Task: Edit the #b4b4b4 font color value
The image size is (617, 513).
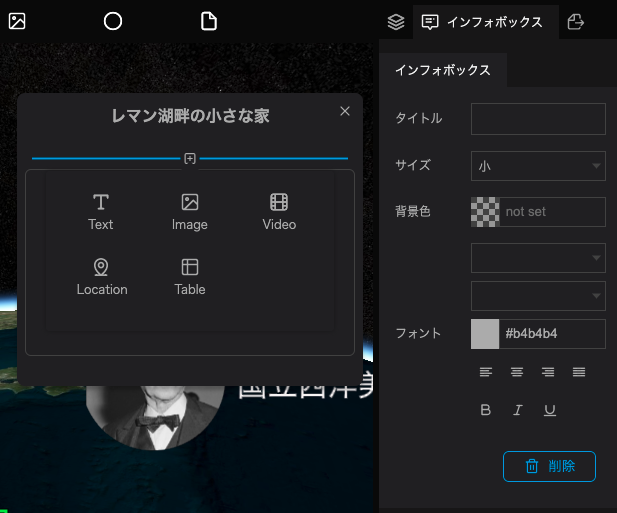Action: tap(552, 334)
